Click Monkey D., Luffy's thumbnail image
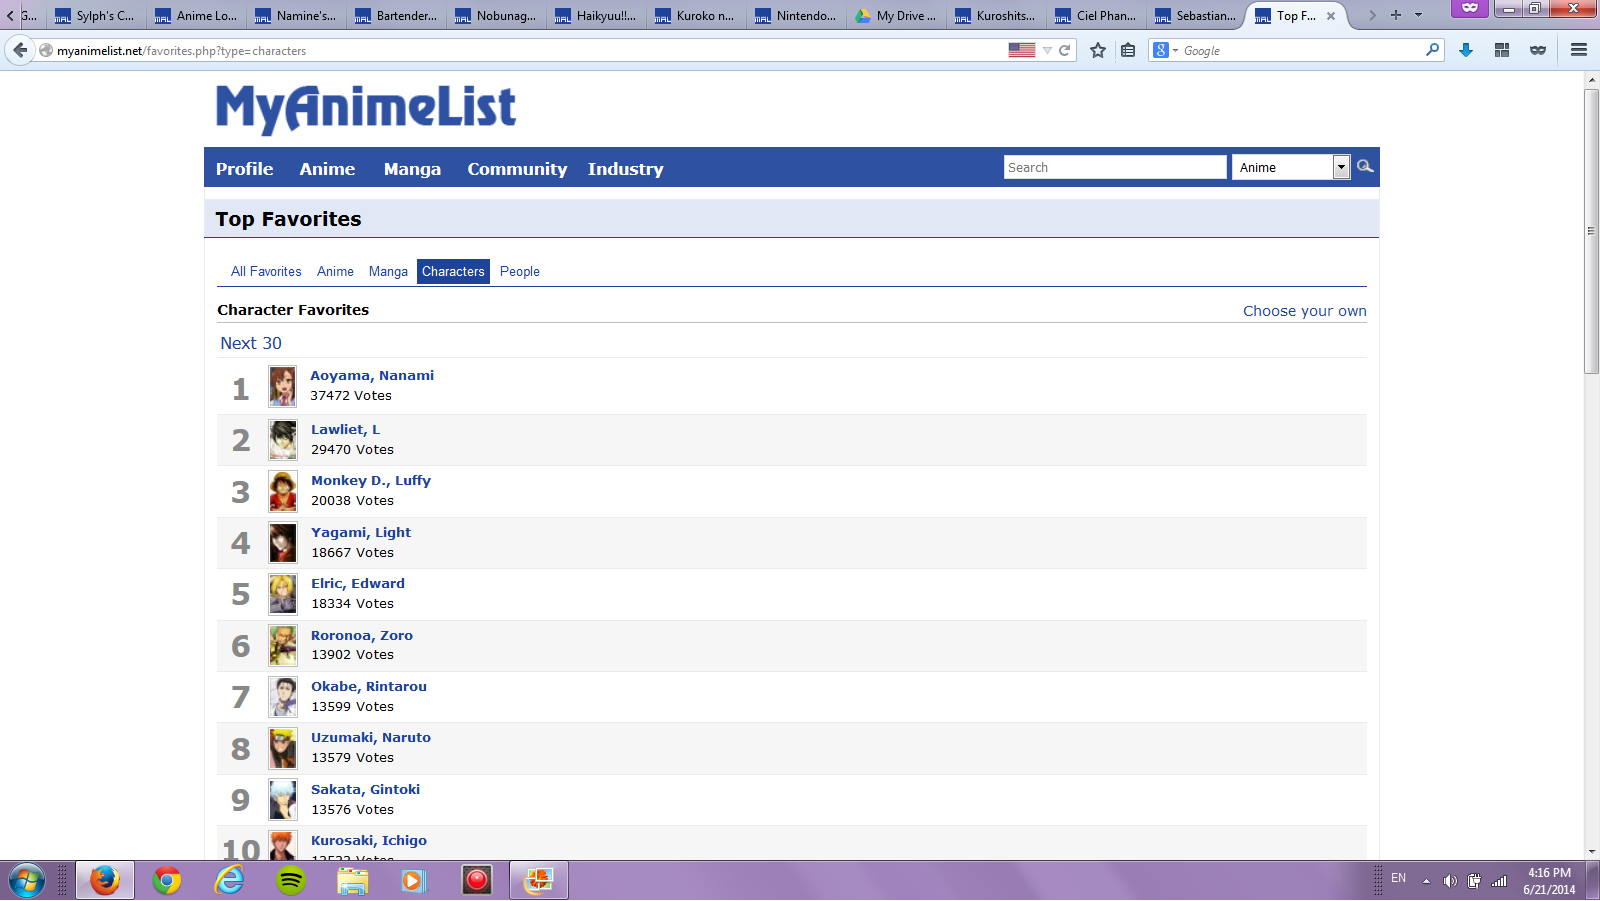 click(283, 492)
